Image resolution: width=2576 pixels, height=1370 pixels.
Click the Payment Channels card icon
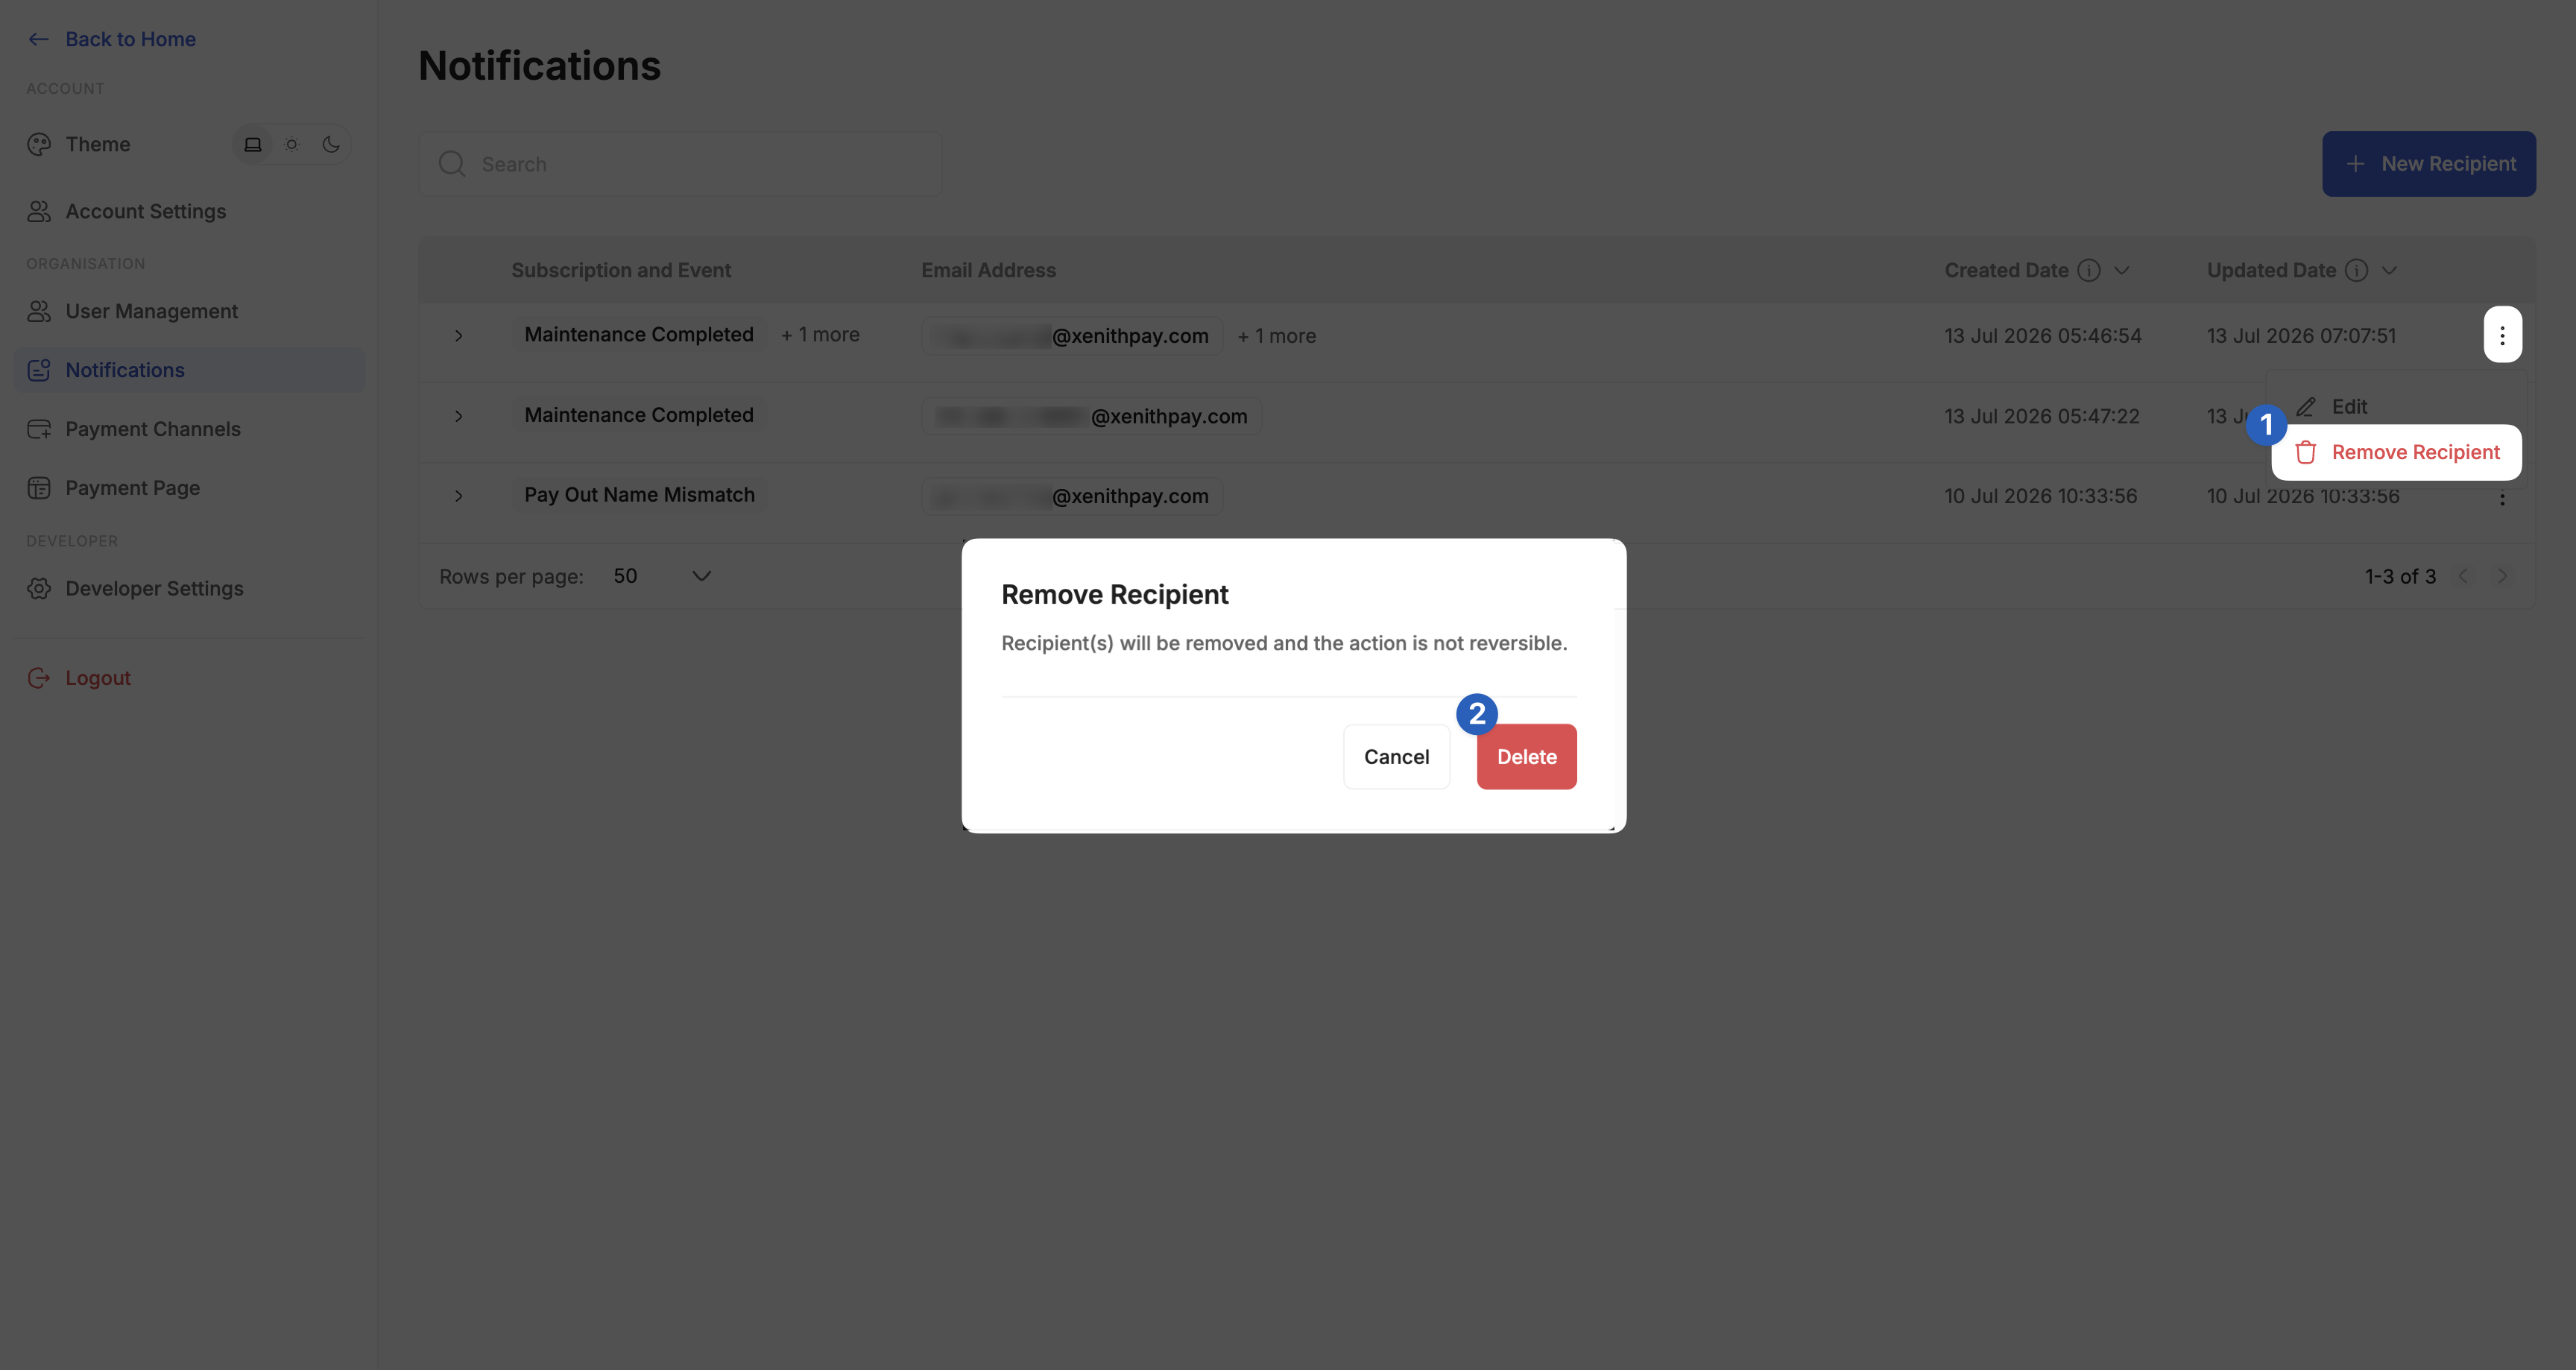tap(39, 429)
